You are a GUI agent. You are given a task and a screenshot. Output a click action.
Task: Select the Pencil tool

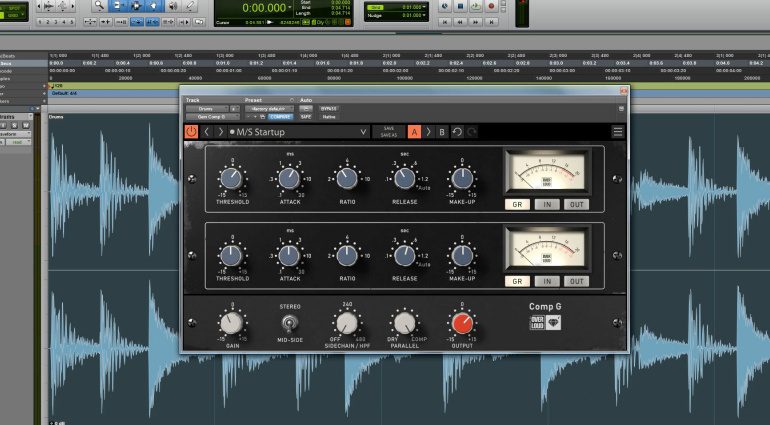click(190, 5)
